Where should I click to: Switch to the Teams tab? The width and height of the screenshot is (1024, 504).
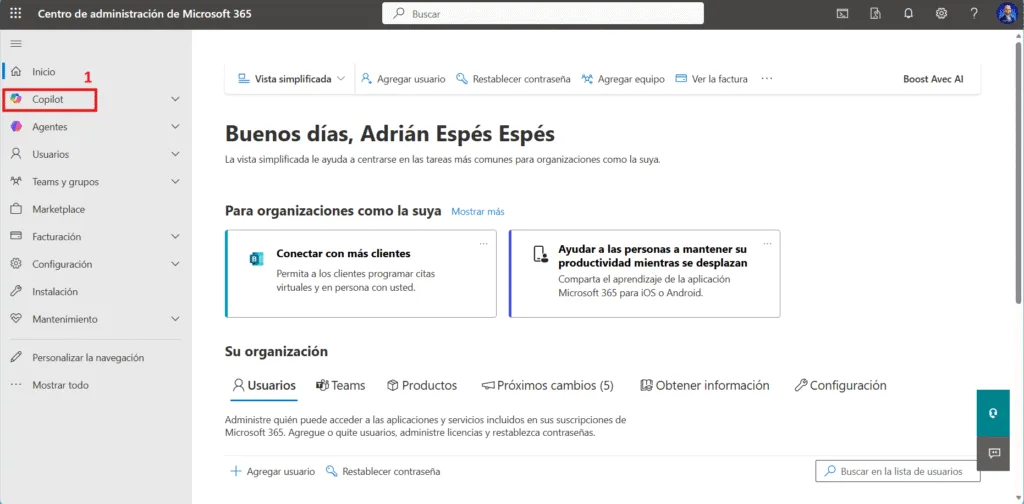coord(340,386)
